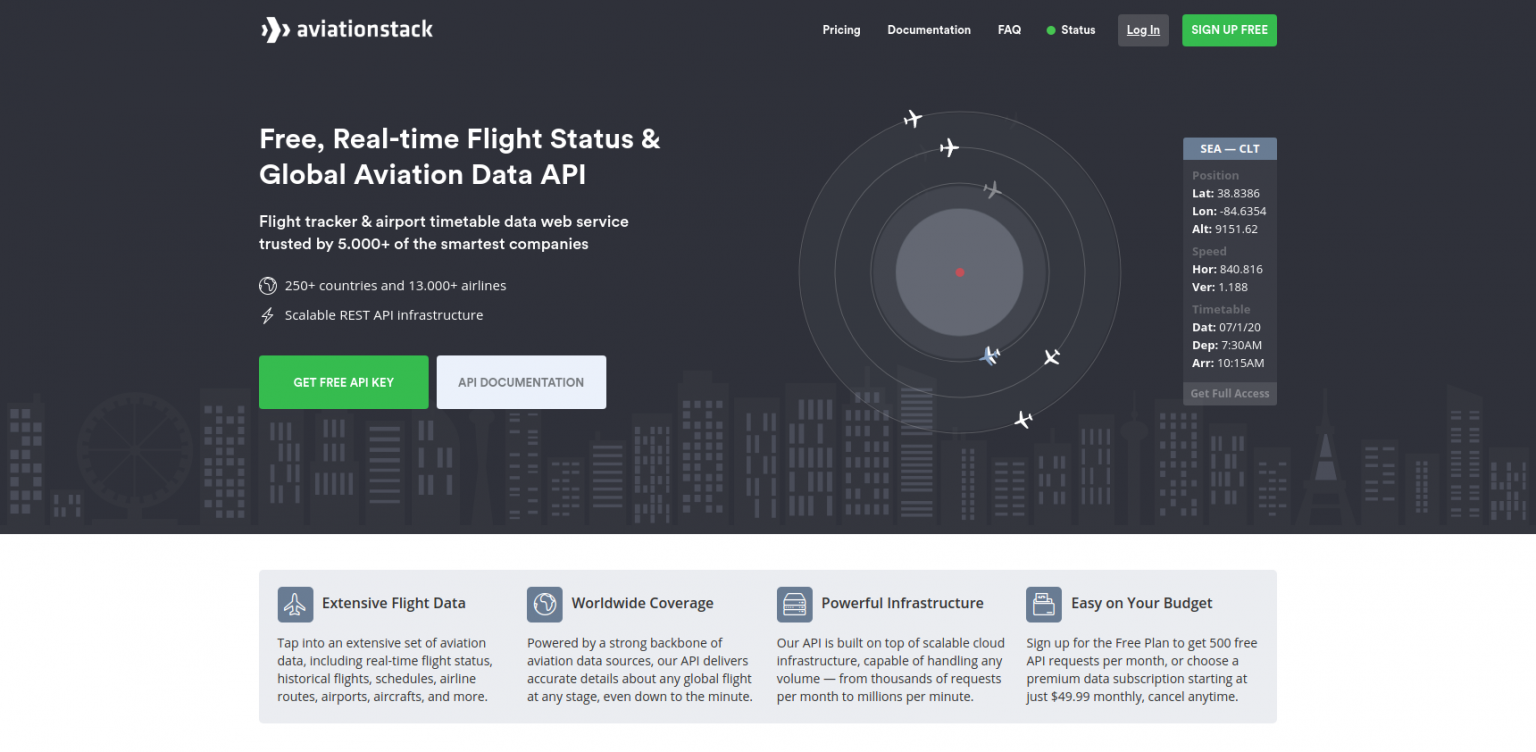Image resolution: width=1536 pixels, height=752 pixels.
Task: Open the Pricing page from the navigation
Action: pos(841,30)
